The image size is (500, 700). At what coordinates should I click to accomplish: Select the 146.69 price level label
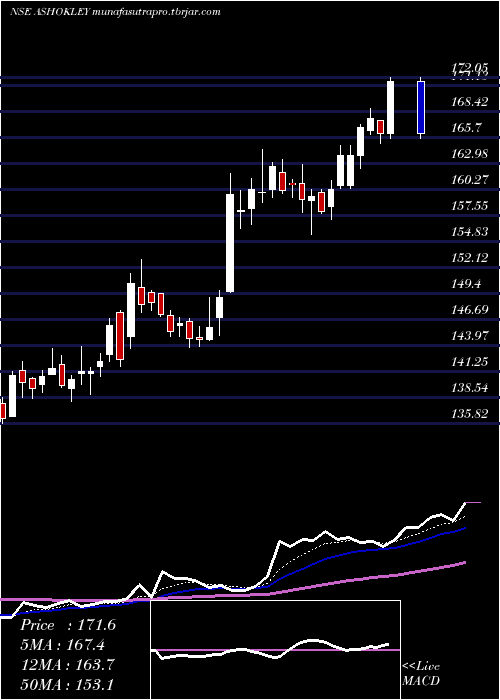(x=469, y=309)
